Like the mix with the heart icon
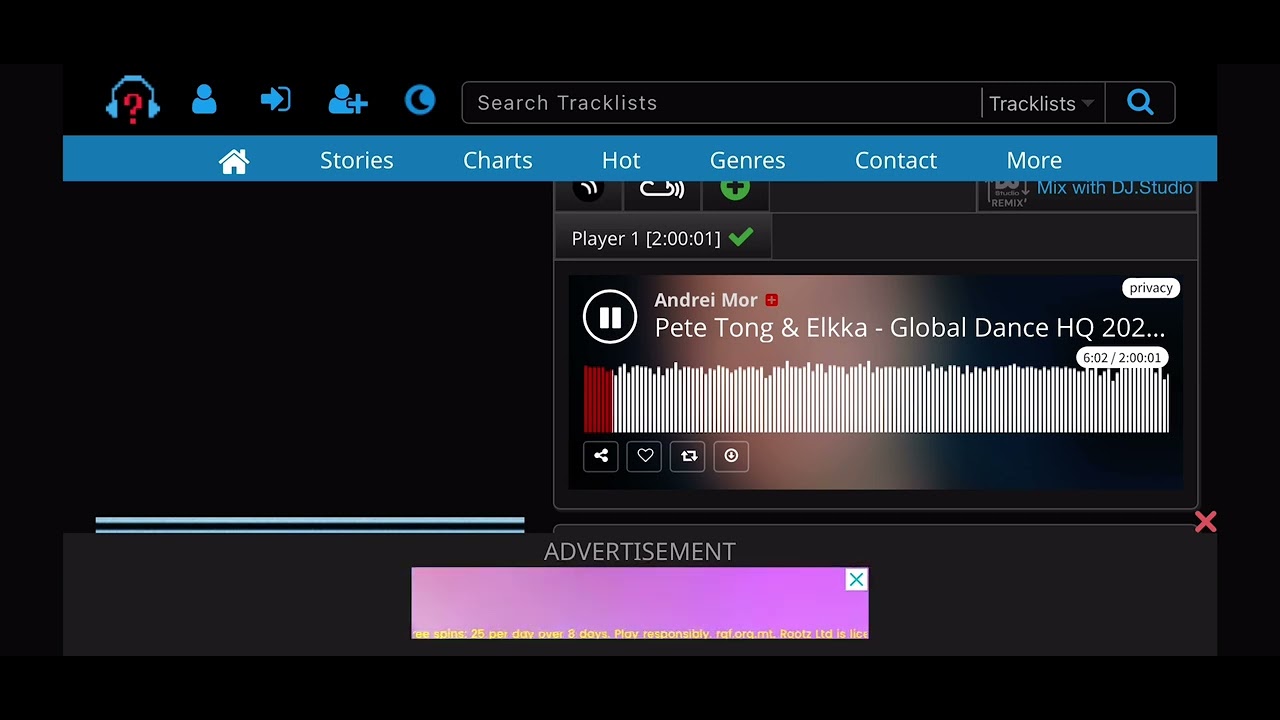1280x720 pixels. [645, 456]
